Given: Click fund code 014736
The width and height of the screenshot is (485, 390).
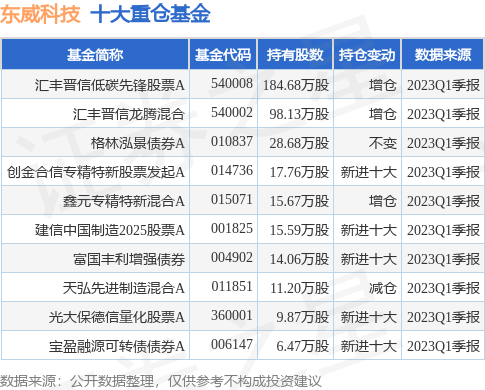Looking at the screenshot, I should 232,170.
